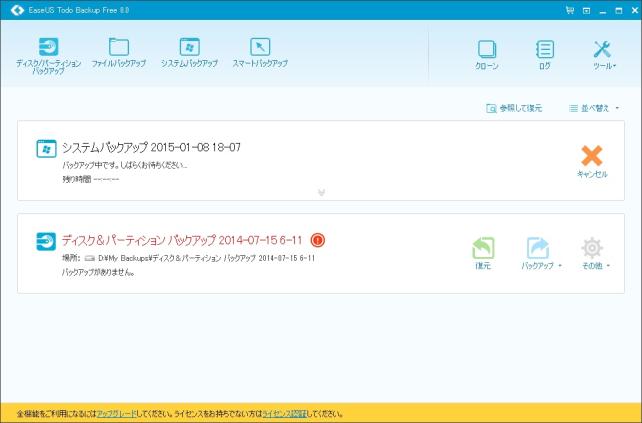Open File Backup (ファイルバックアップ)
Screen dimensions: 642x423
click(x=119, y=52)
